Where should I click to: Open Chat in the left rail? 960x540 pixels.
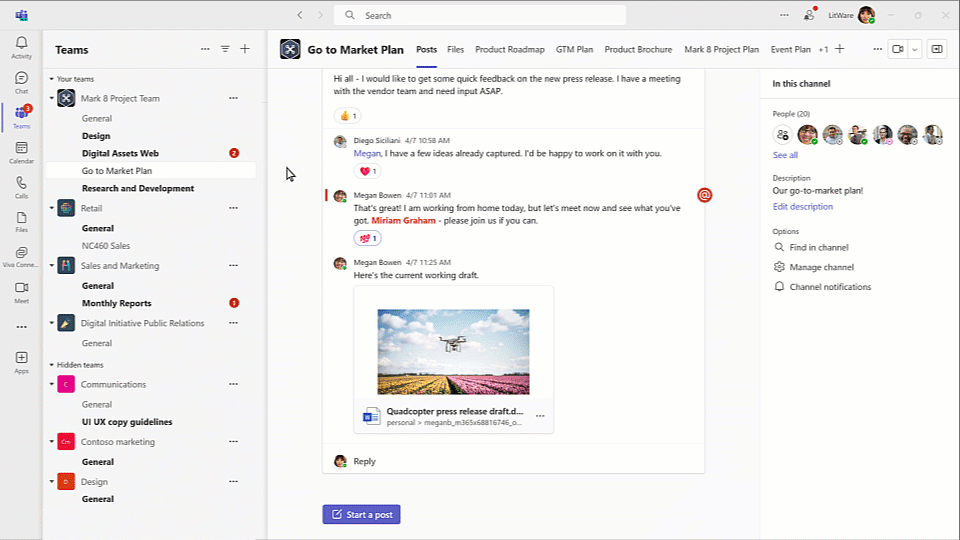pyautogui.click(x=21, y=82)
